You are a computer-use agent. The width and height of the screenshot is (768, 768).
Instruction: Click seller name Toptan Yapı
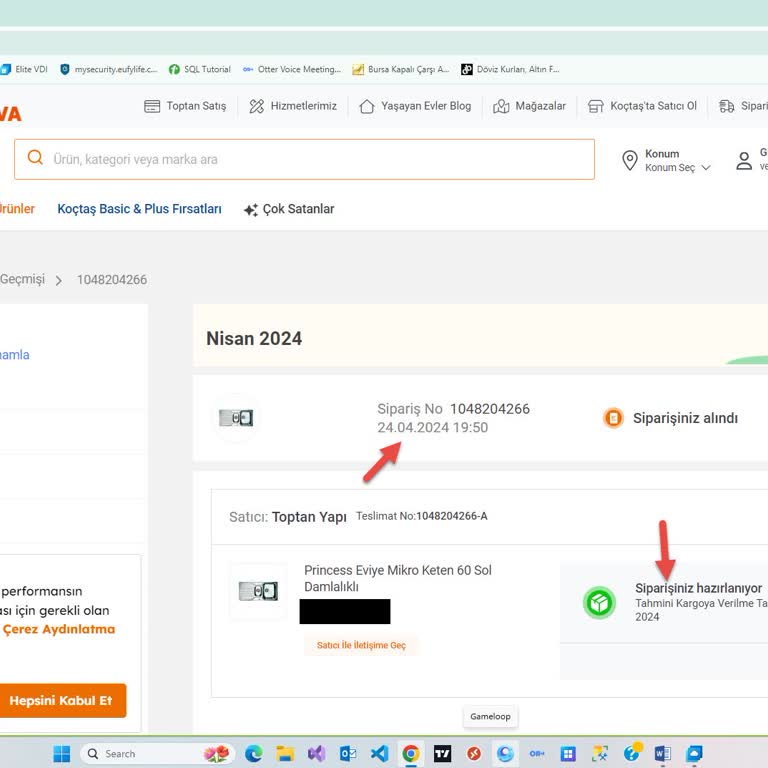point(309,517)
